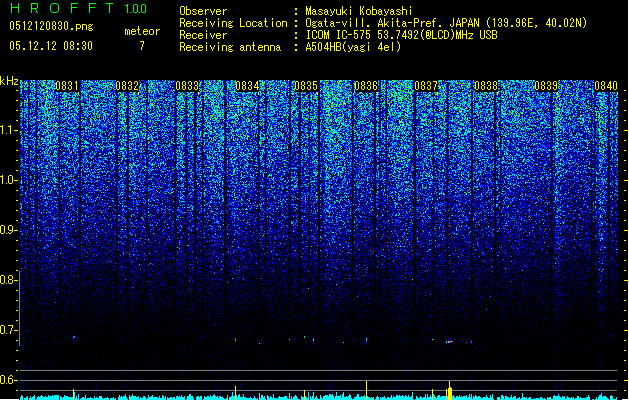Click the 0835 time marker

pyautogui.click(x=306, y=86)
